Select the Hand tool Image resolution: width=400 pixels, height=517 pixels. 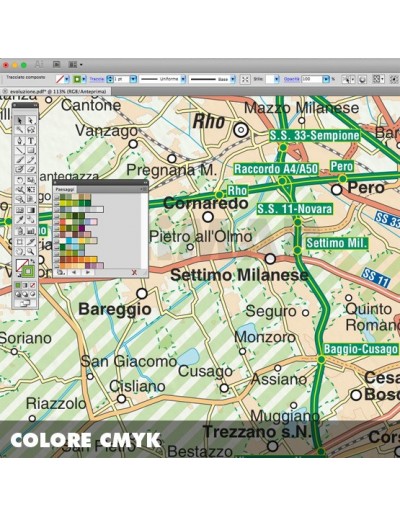tap(20, 251)
